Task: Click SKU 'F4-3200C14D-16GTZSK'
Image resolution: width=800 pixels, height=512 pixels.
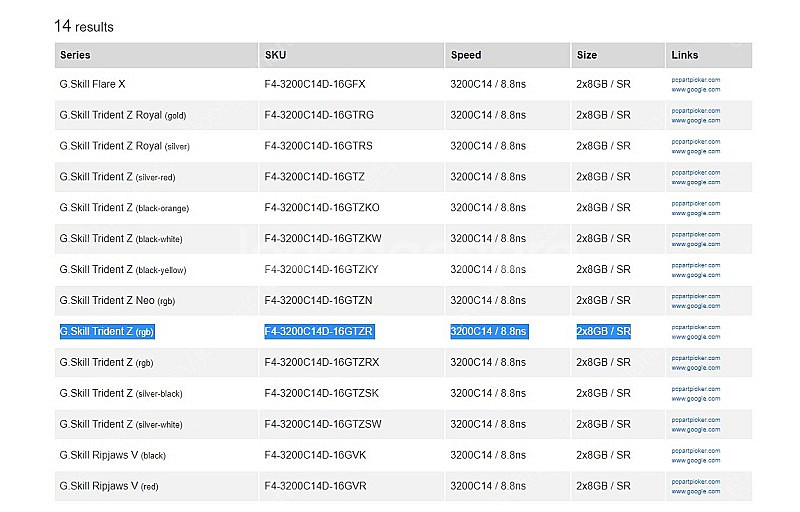Action: (x=322, y=393)
